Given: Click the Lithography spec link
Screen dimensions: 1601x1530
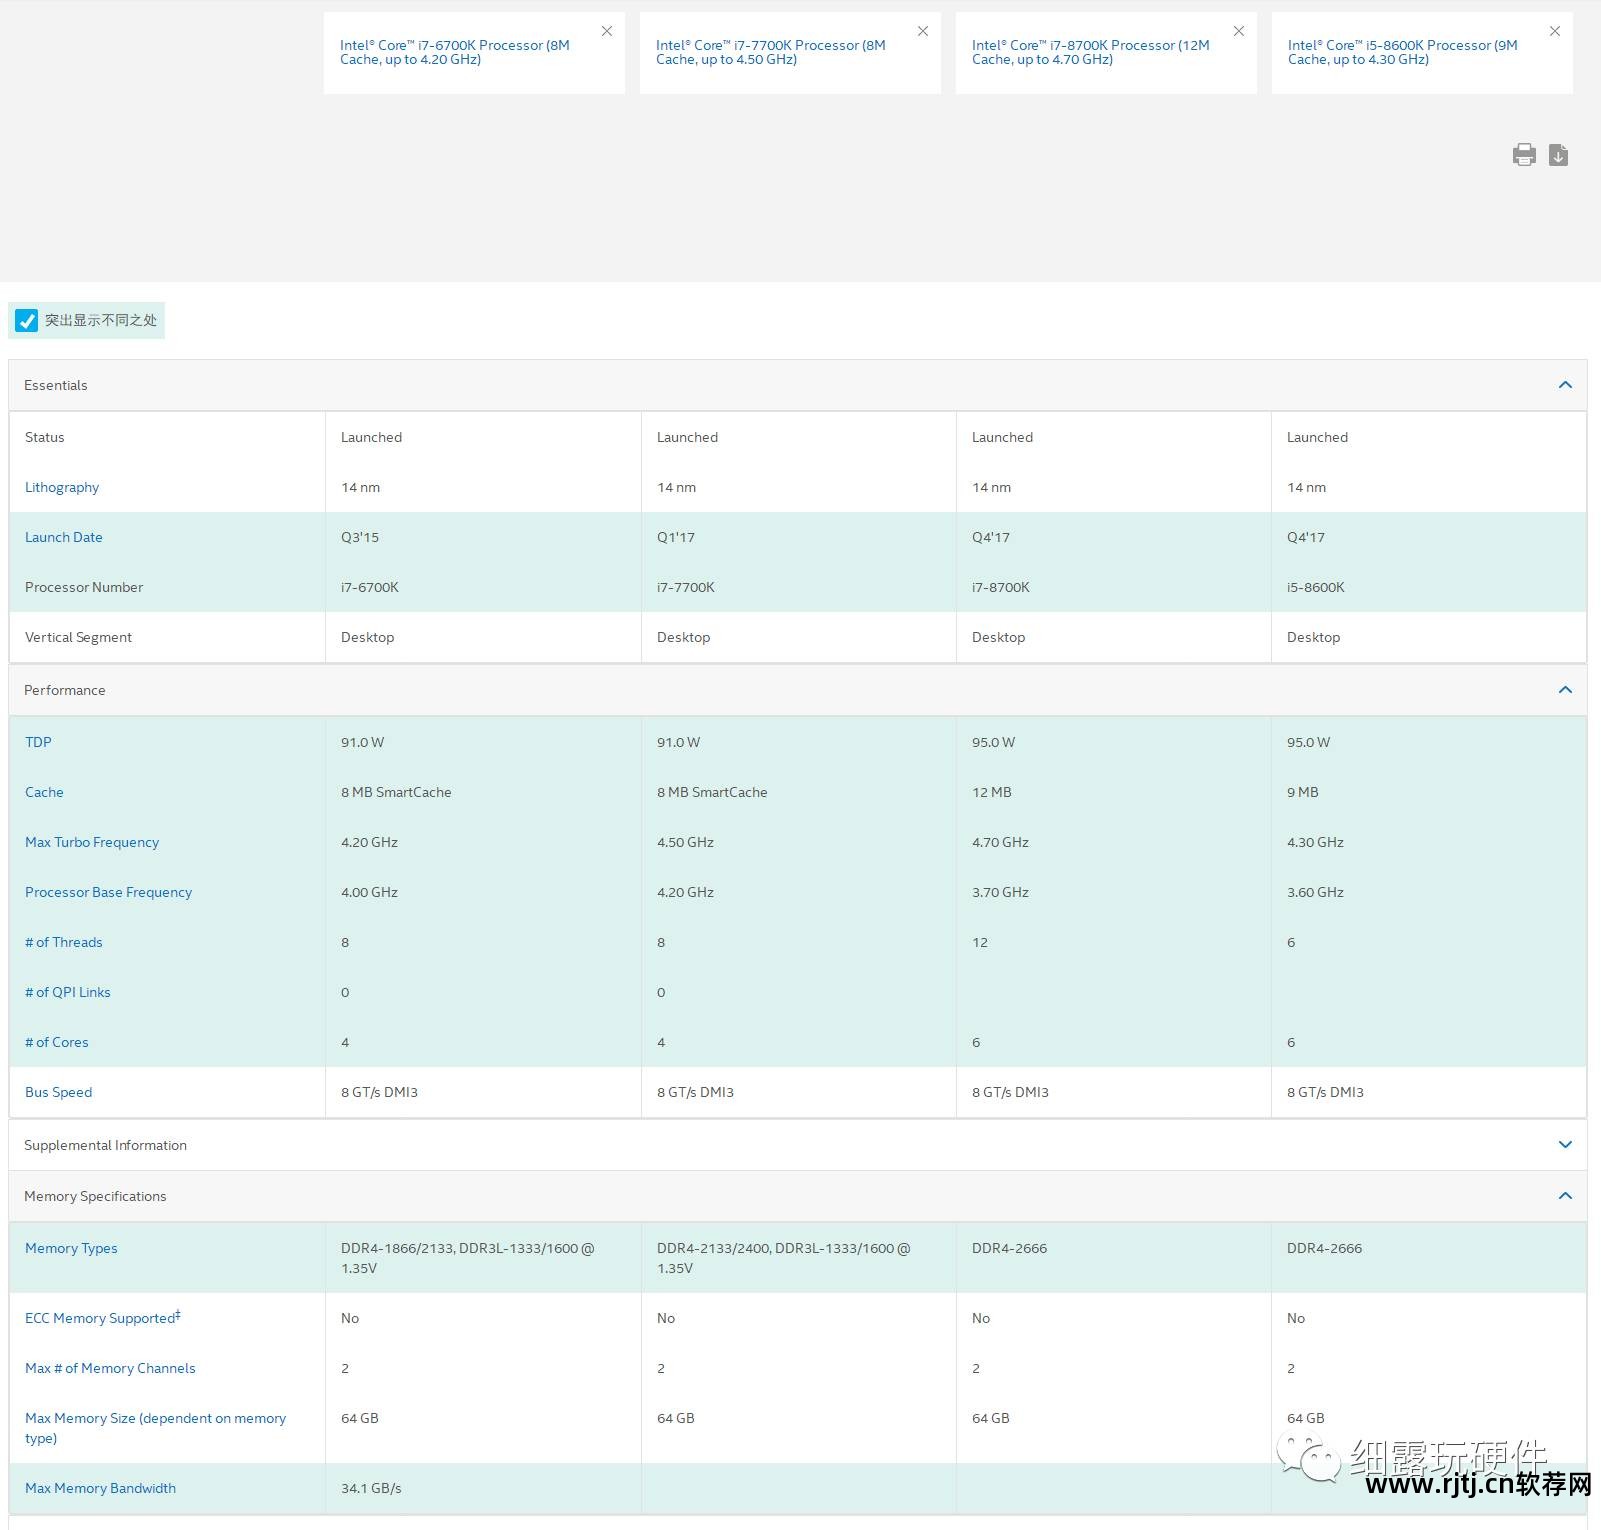Looking at the screenshot, I should (62, 487).
